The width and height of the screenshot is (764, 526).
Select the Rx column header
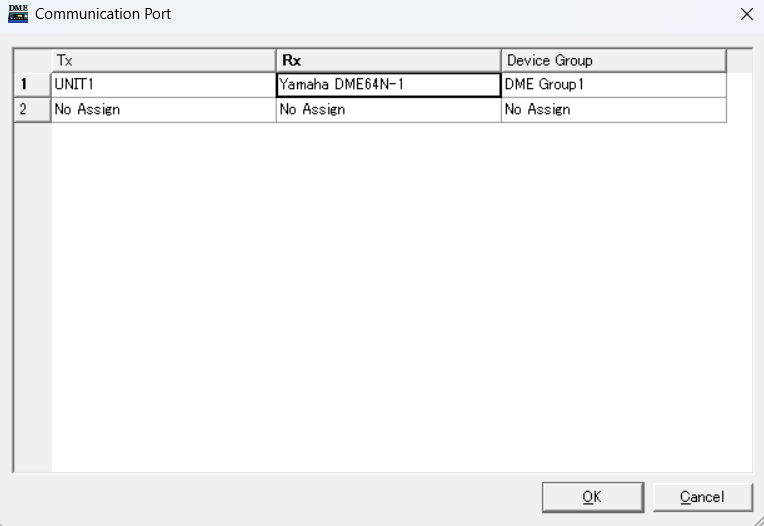pos(388,60)
